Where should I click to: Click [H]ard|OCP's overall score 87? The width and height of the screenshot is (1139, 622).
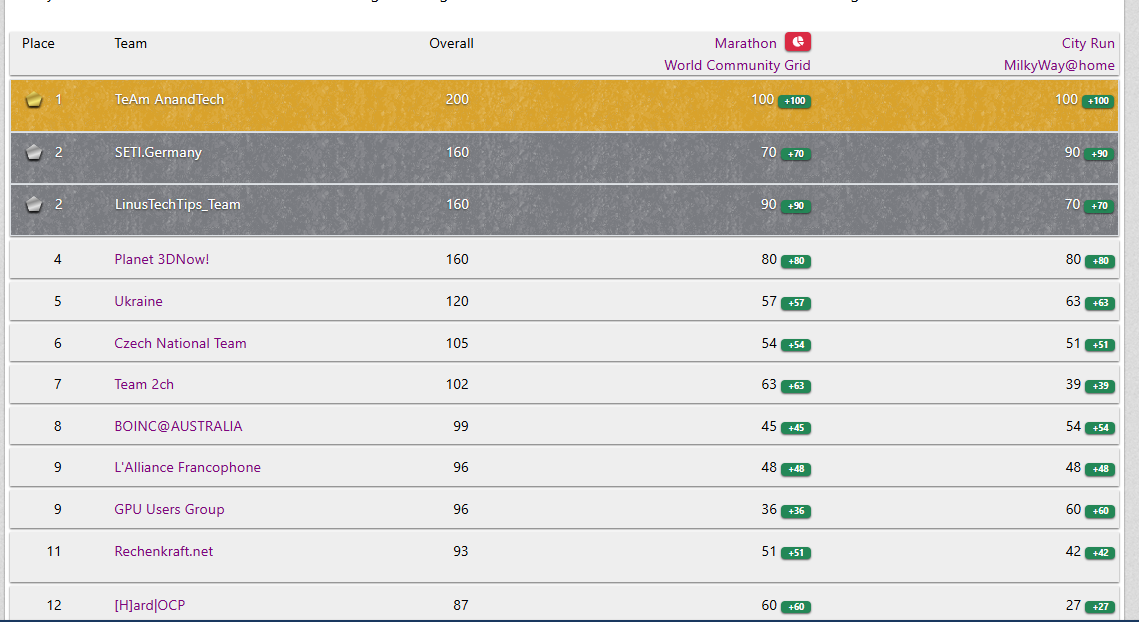pos(461,605)
